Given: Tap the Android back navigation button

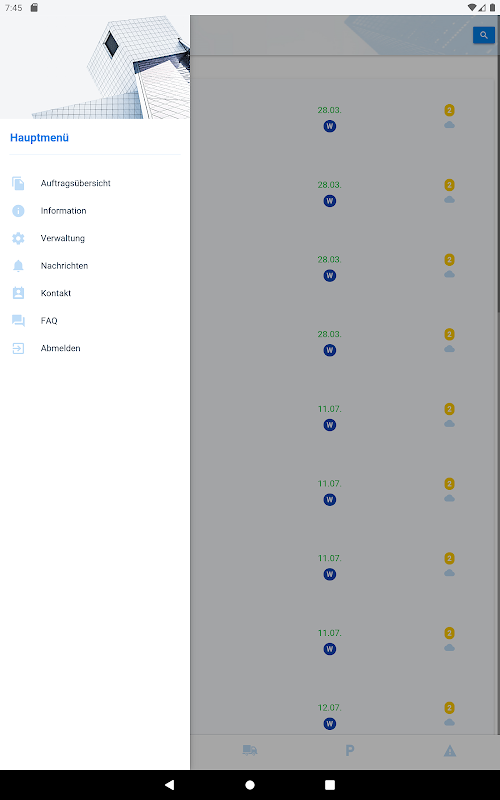Looking at the screenshot, I should click(x=169, y=785).
